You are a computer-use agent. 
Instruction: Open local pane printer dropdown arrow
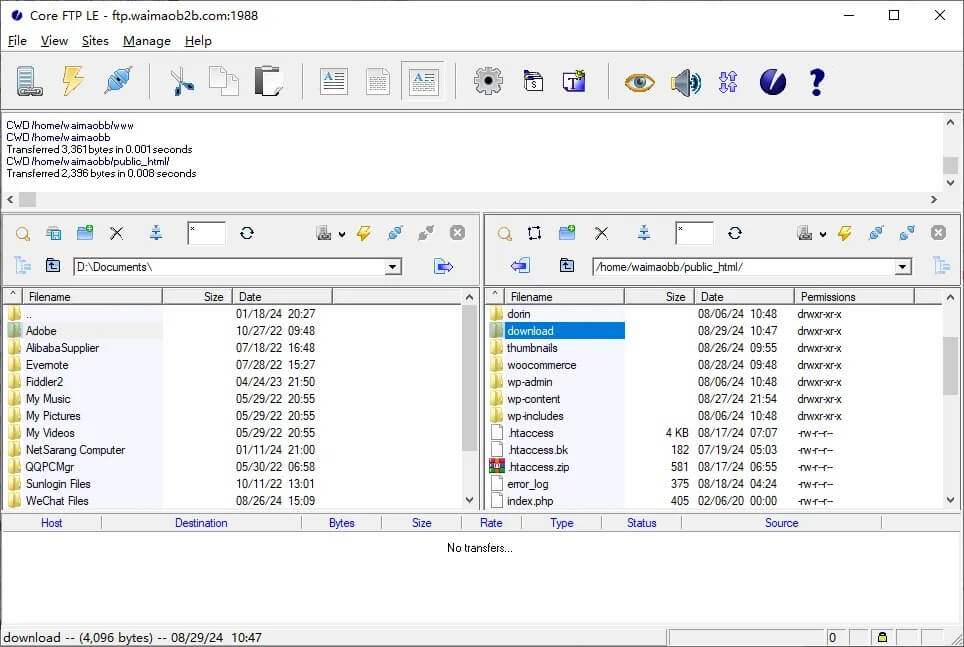342,234
